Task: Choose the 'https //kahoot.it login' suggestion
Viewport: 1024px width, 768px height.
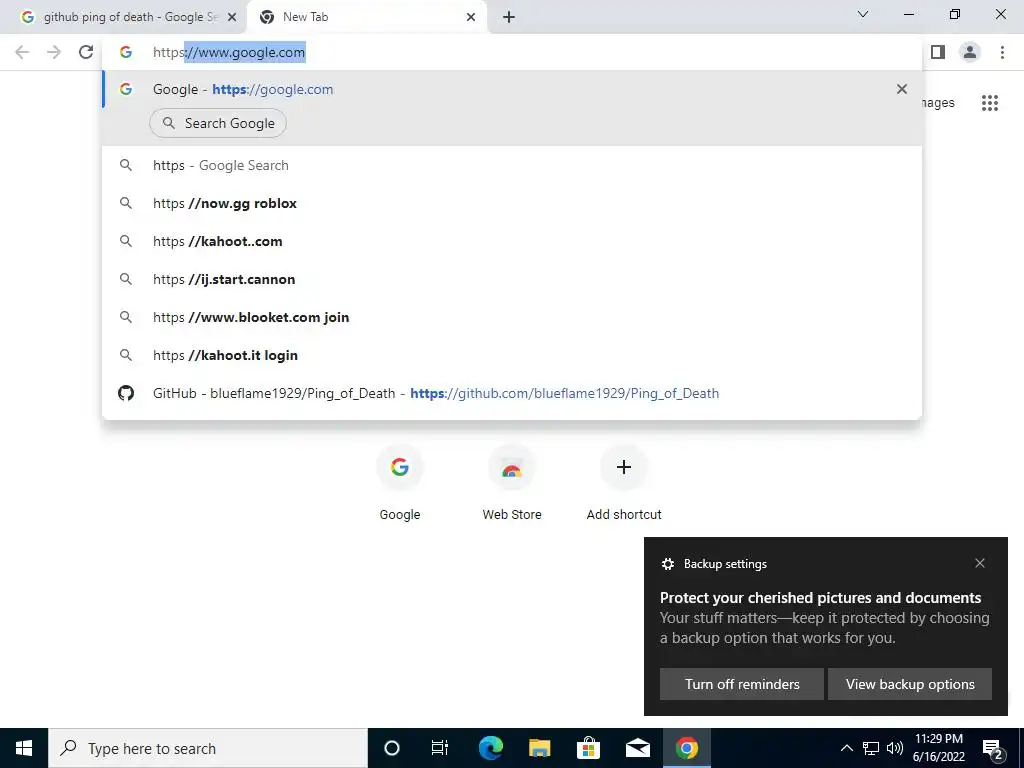Action: [x=512, y=355]
